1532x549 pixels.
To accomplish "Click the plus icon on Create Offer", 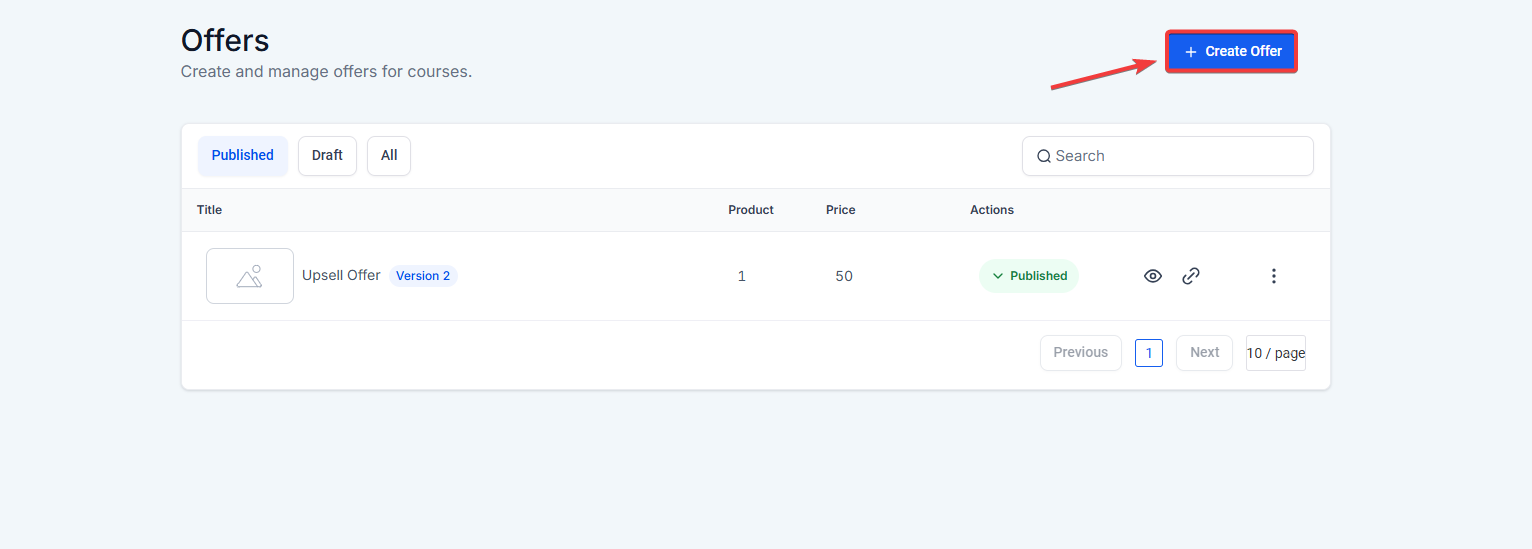I will click(x=1190, y=52).
